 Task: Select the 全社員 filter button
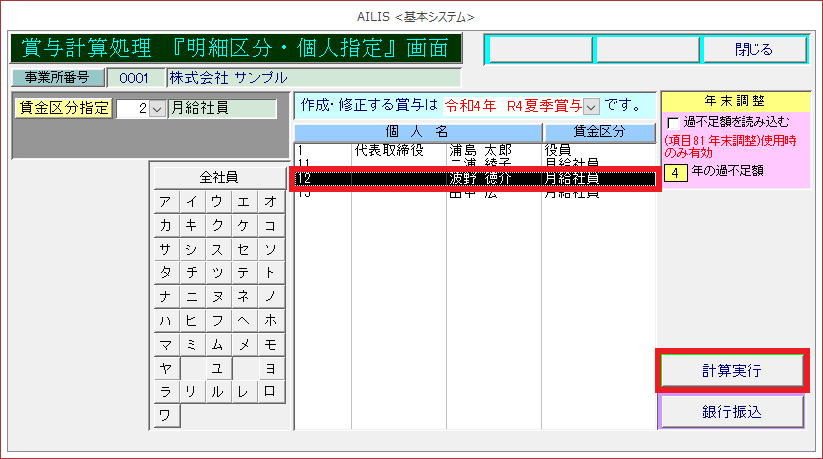(x=218, y=177)
